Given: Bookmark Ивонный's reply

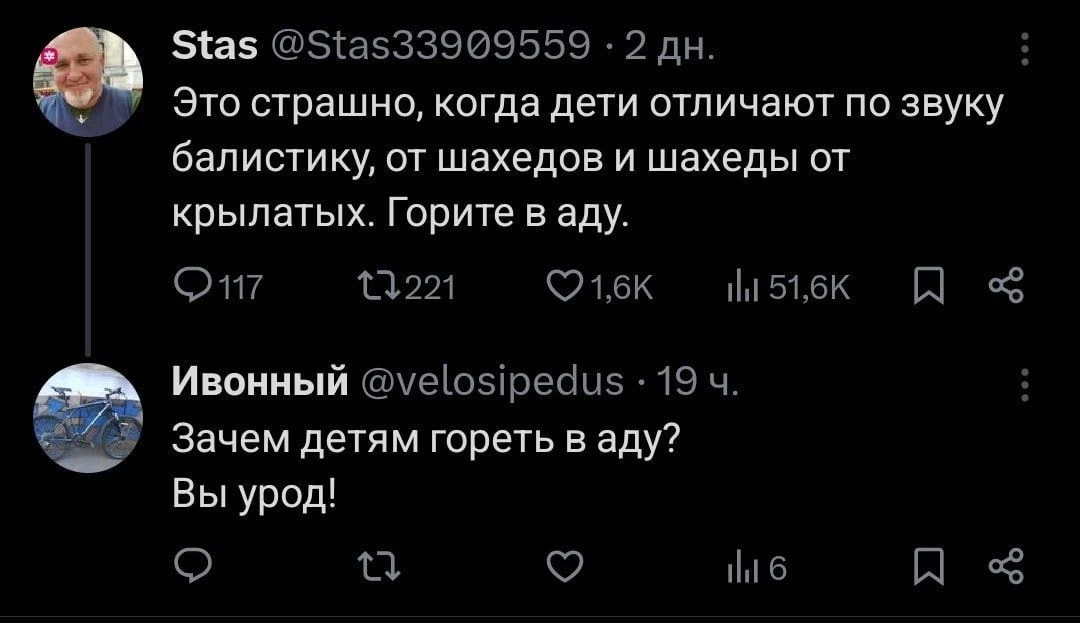Looking at the screenshot, I should (x=926, y=568).
